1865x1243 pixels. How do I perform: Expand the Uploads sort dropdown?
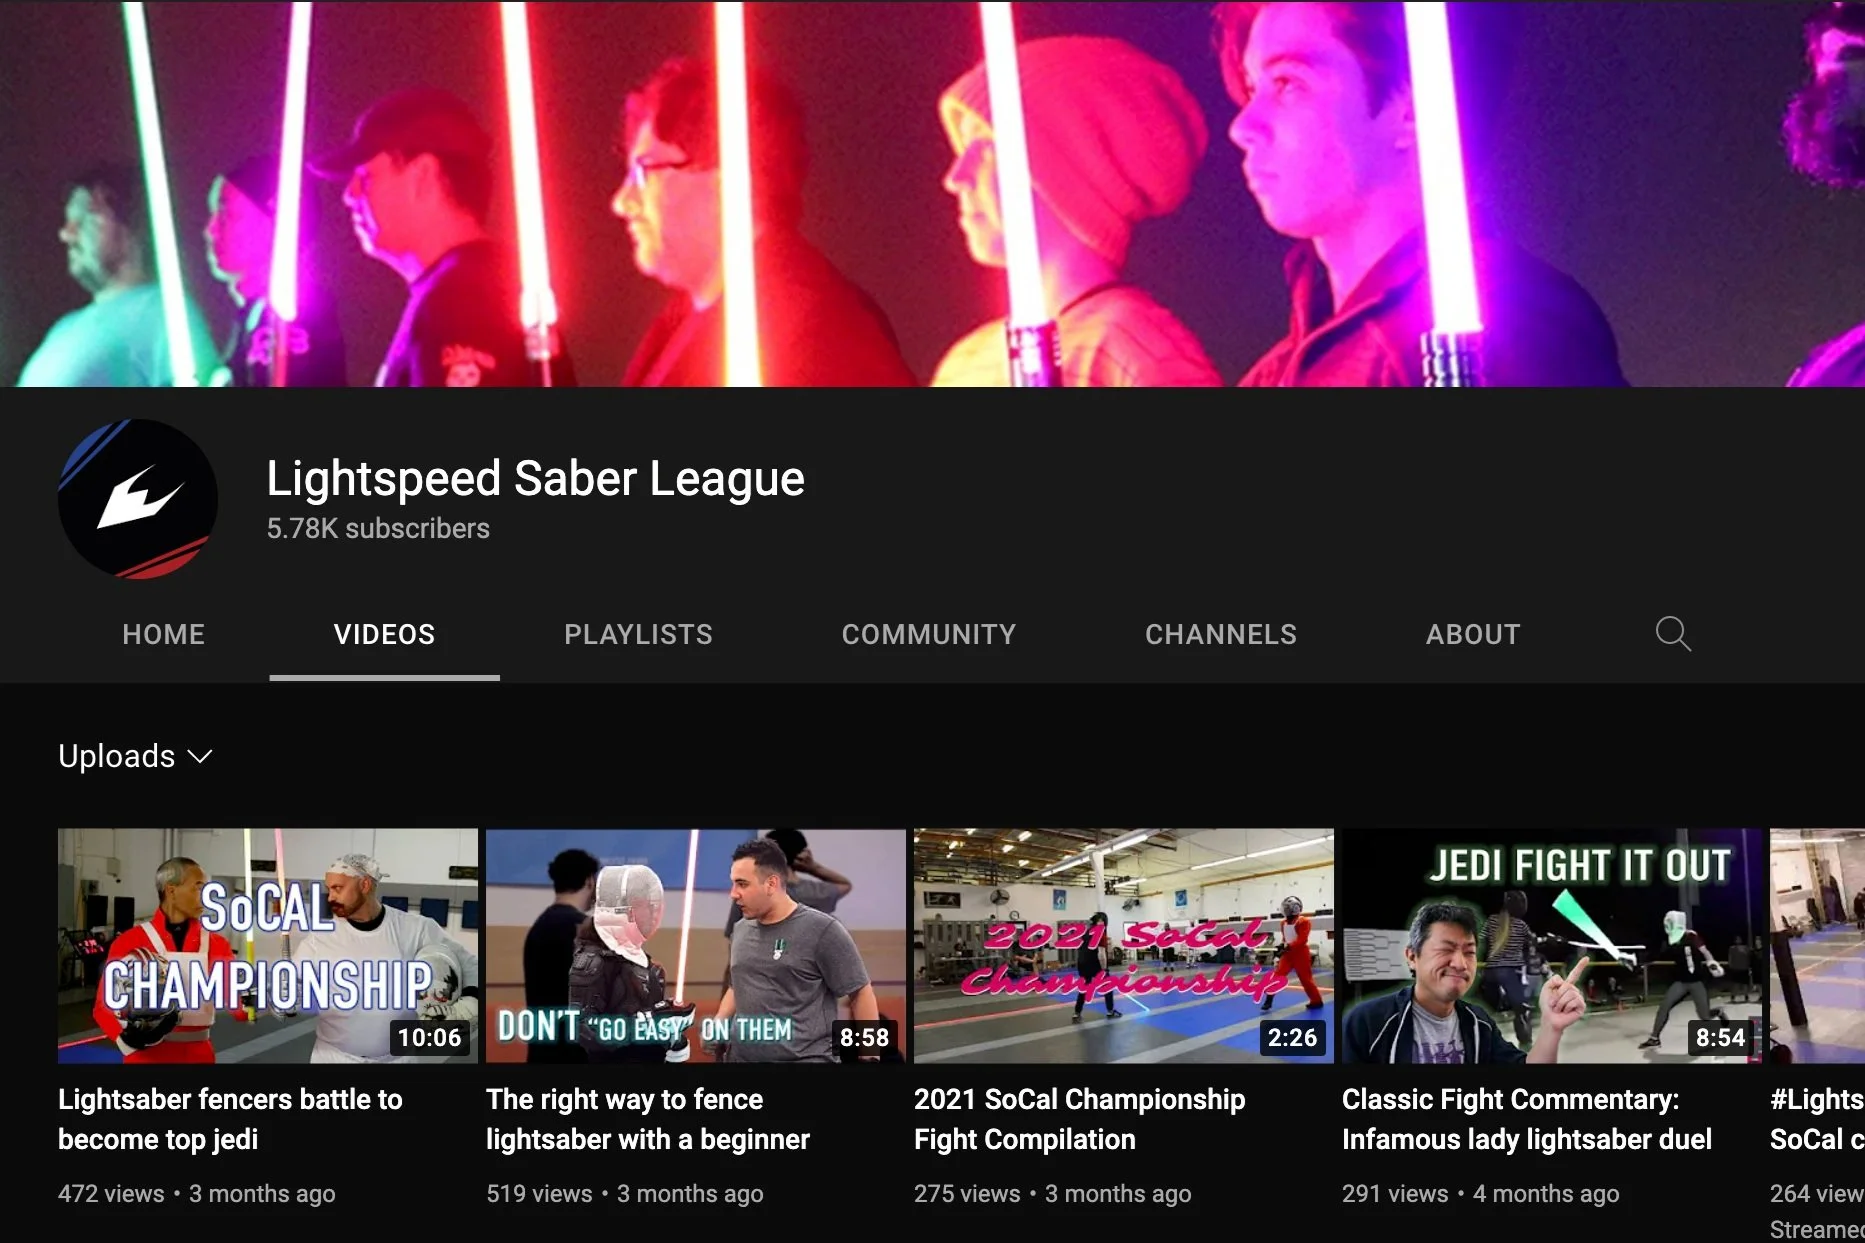136,756
